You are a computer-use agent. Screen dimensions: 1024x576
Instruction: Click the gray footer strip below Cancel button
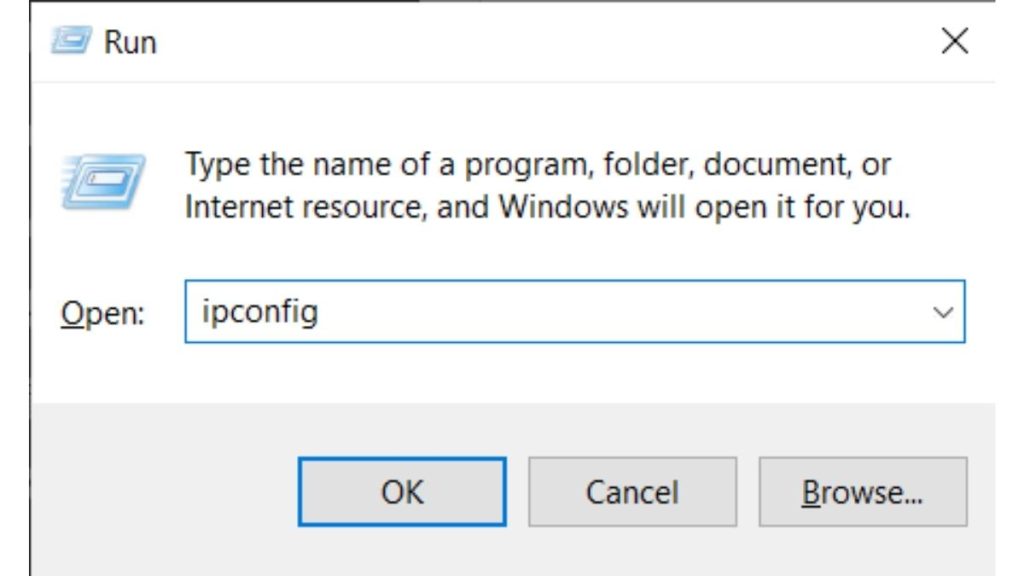click(x=632, y=550)
